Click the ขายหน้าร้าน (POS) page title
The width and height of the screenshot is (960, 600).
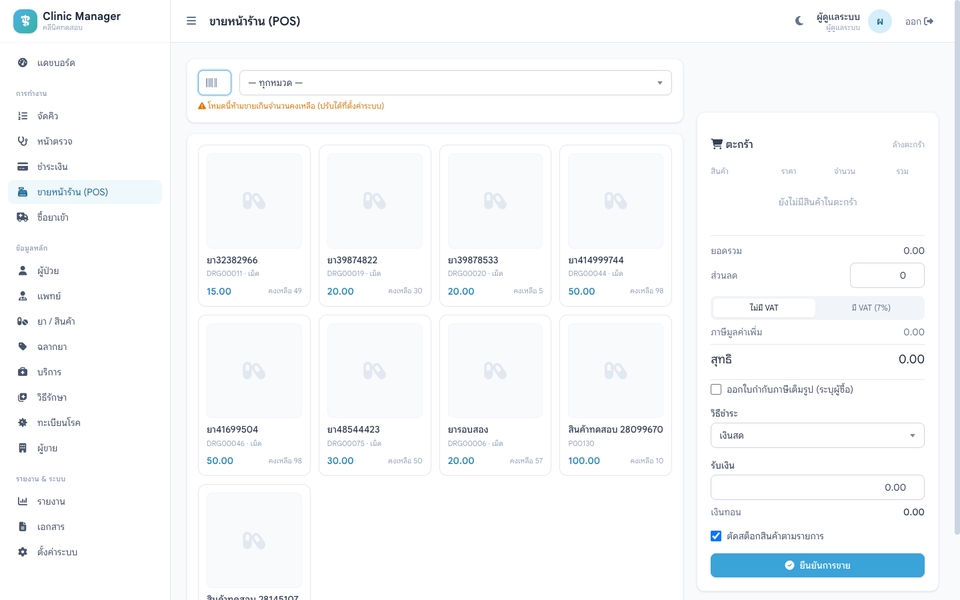click(x=255, y=21)
